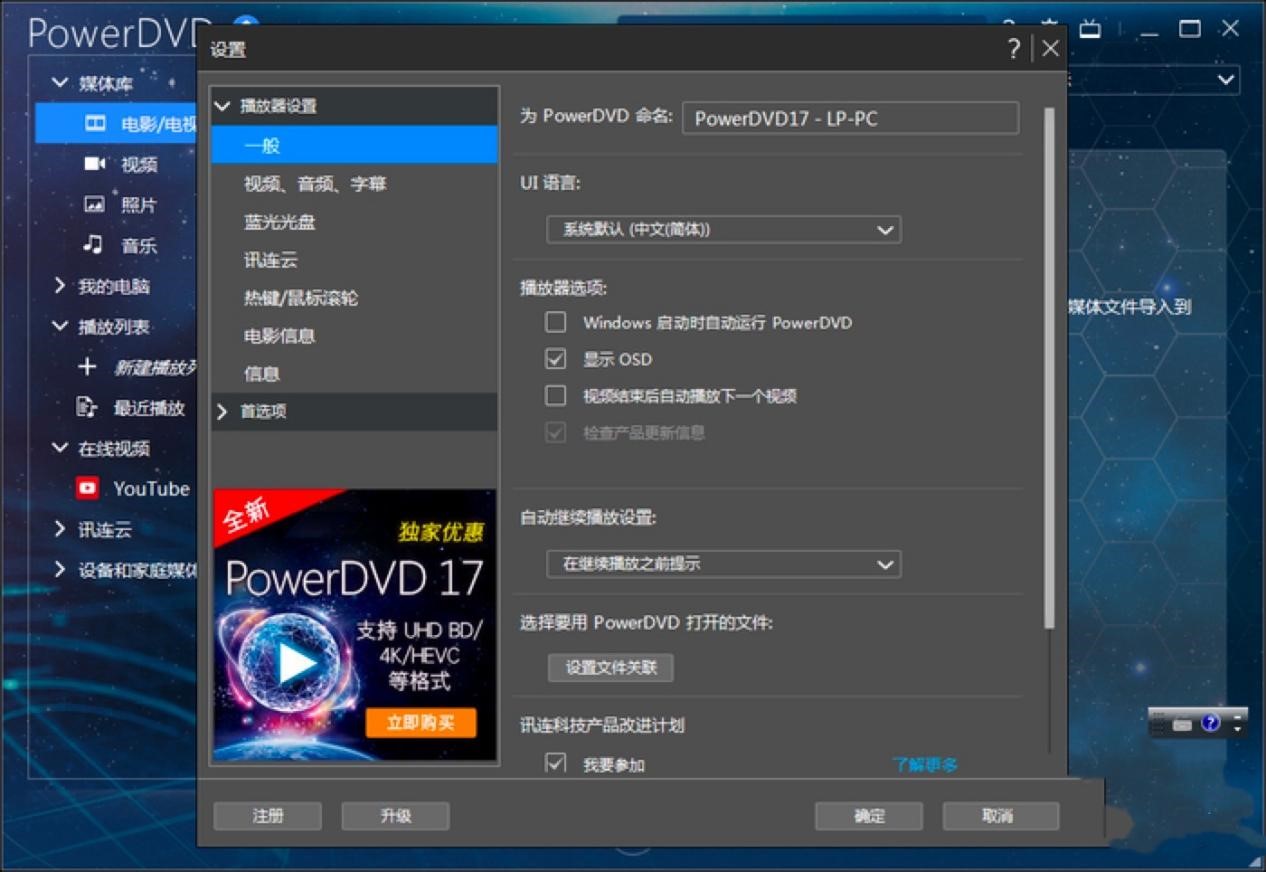
Task: Click the blue question mark on the mini remote
Action: pyautogui.click(x=1210, y=722)
